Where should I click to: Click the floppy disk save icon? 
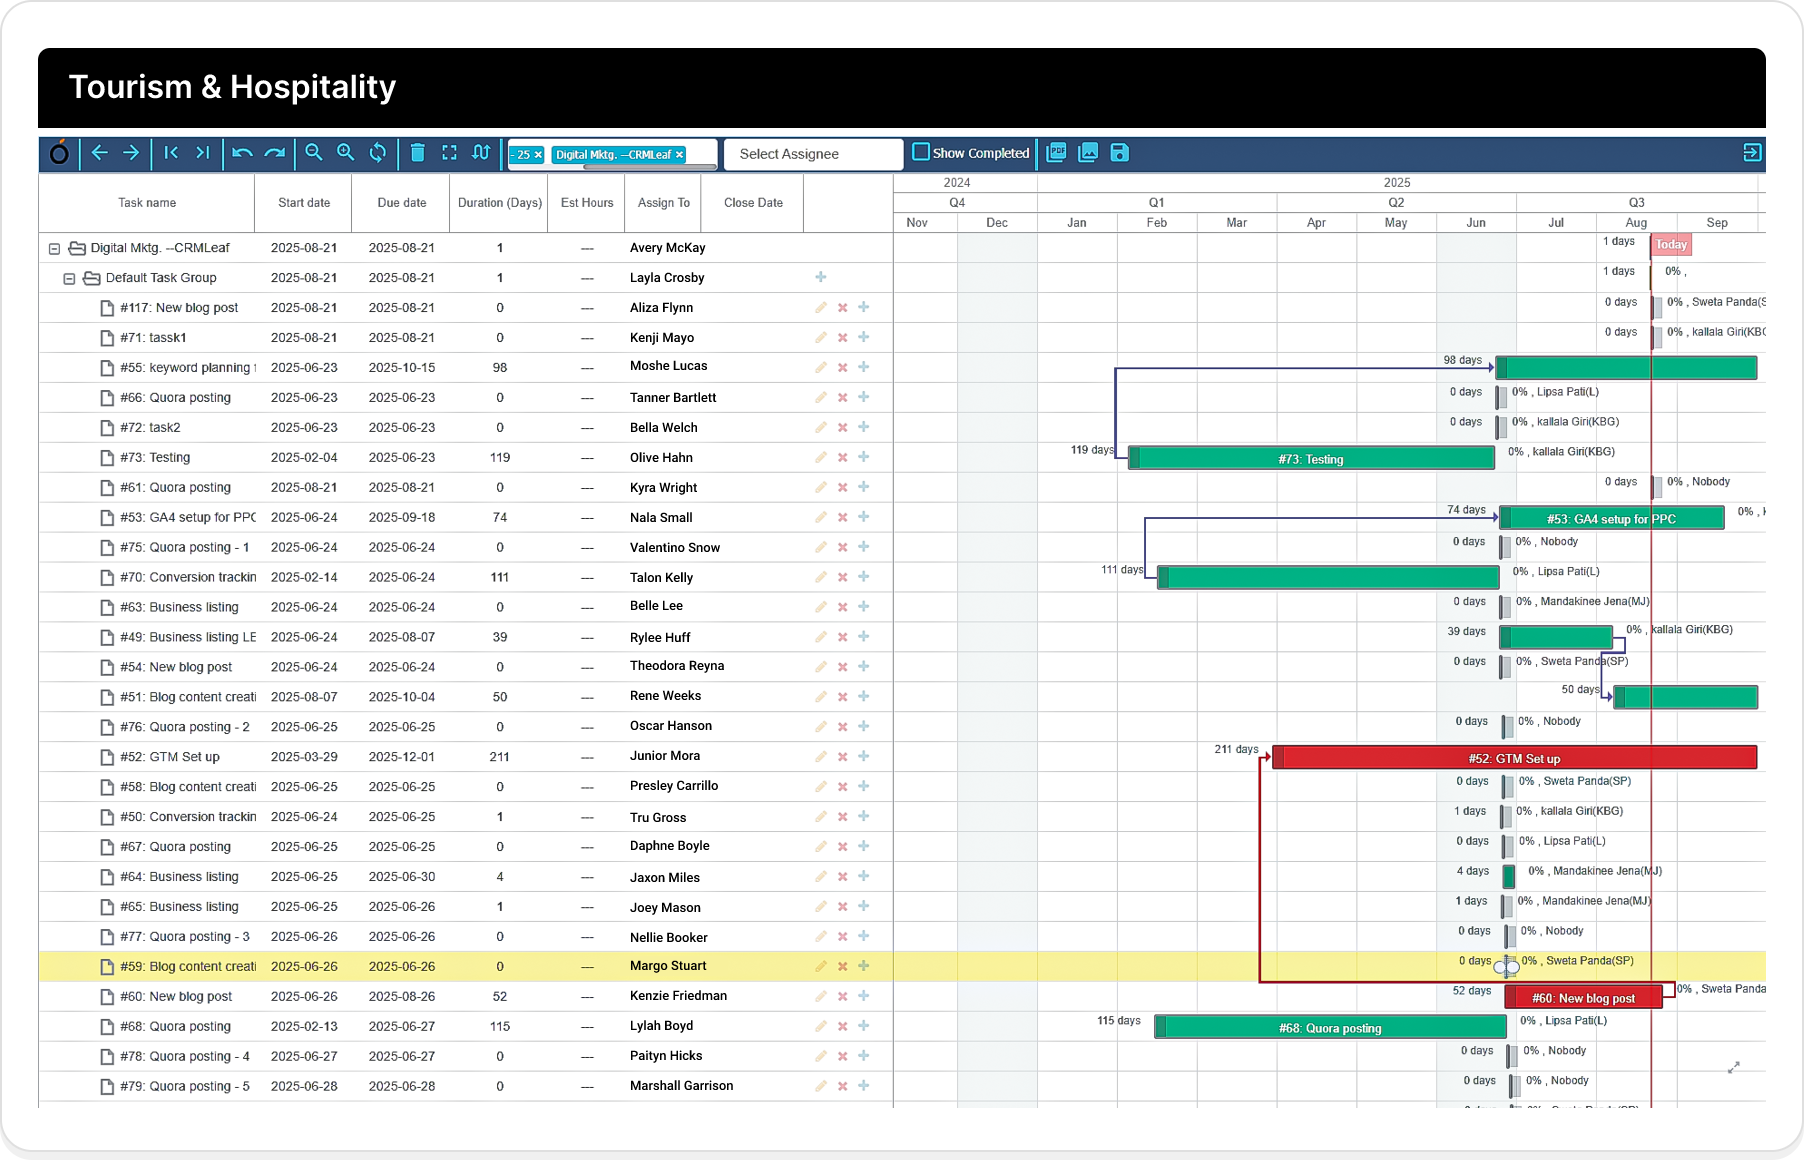(x=1120, y=152)
